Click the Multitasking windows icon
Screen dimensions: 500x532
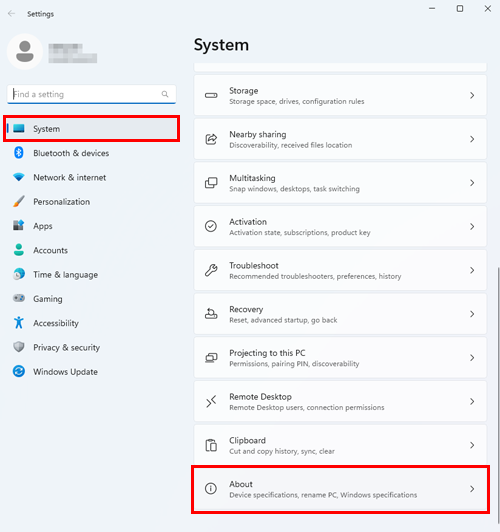point(211,183)
